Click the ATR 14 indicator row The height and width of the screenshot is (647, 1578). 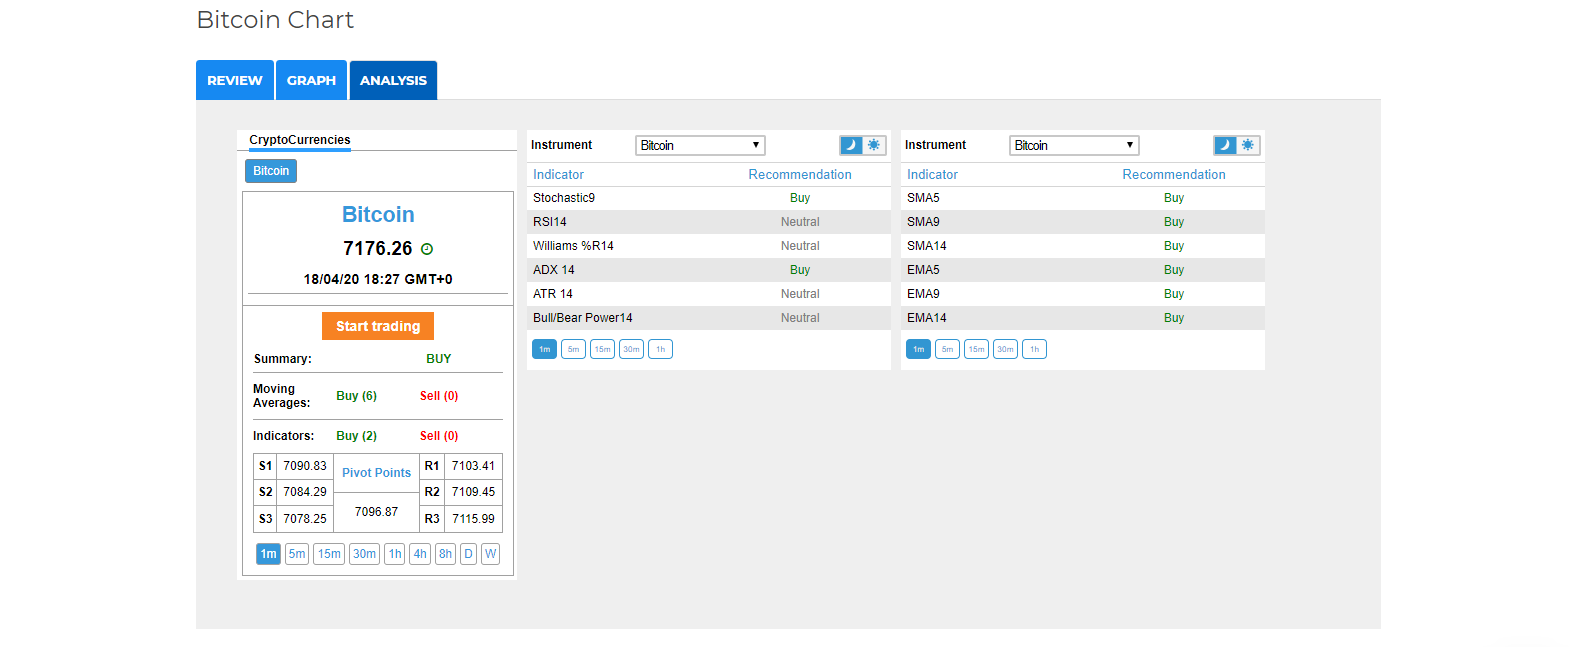(709, 294)
